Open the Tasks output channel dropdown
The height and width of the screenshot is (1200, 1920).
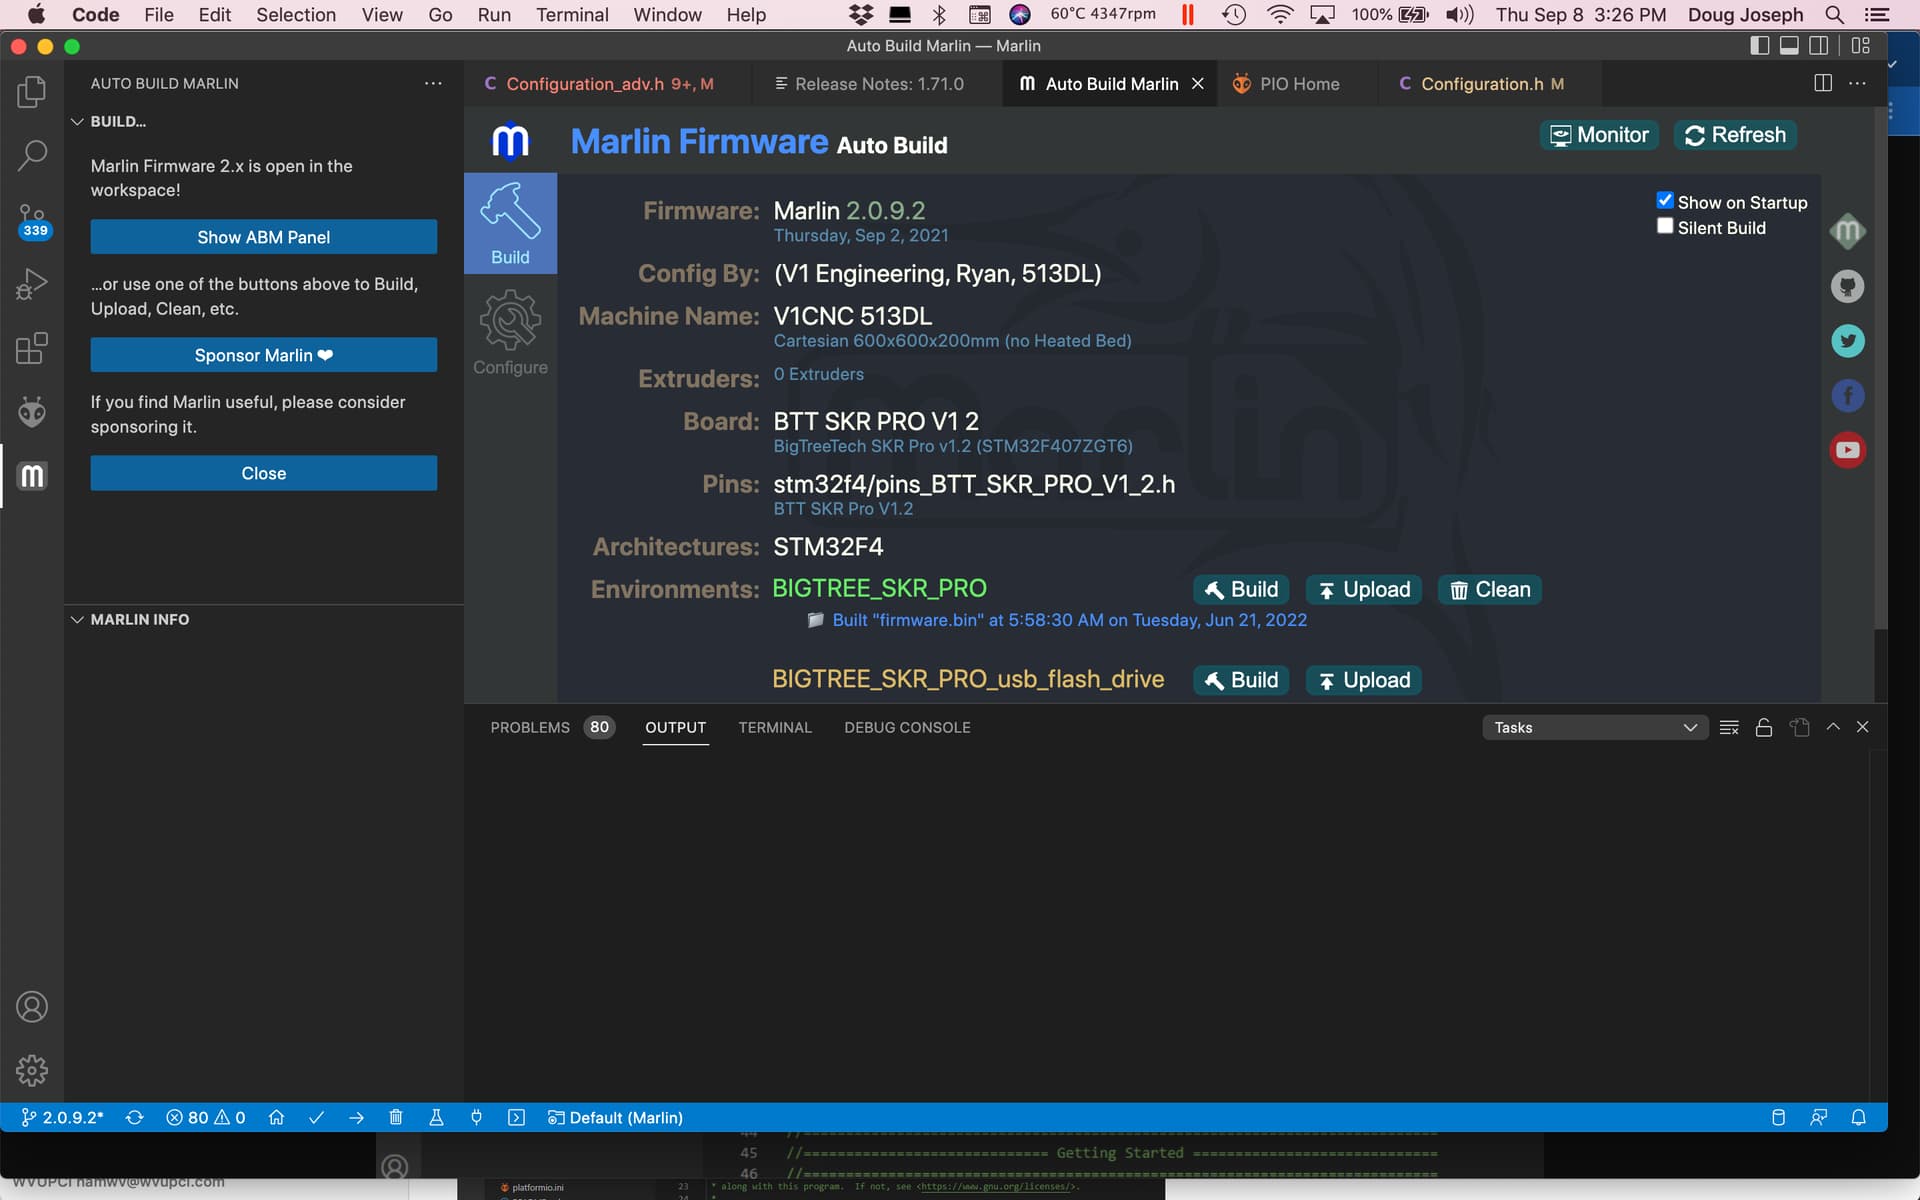tap(1594, 727)
